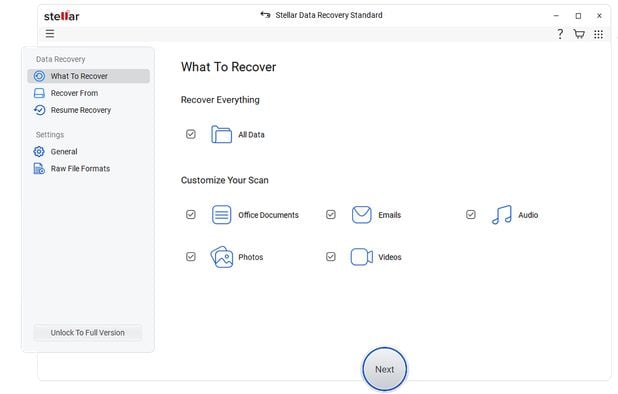The image size is (618, 394).
Task: Click the Photos label
Action: coord(251,257)
